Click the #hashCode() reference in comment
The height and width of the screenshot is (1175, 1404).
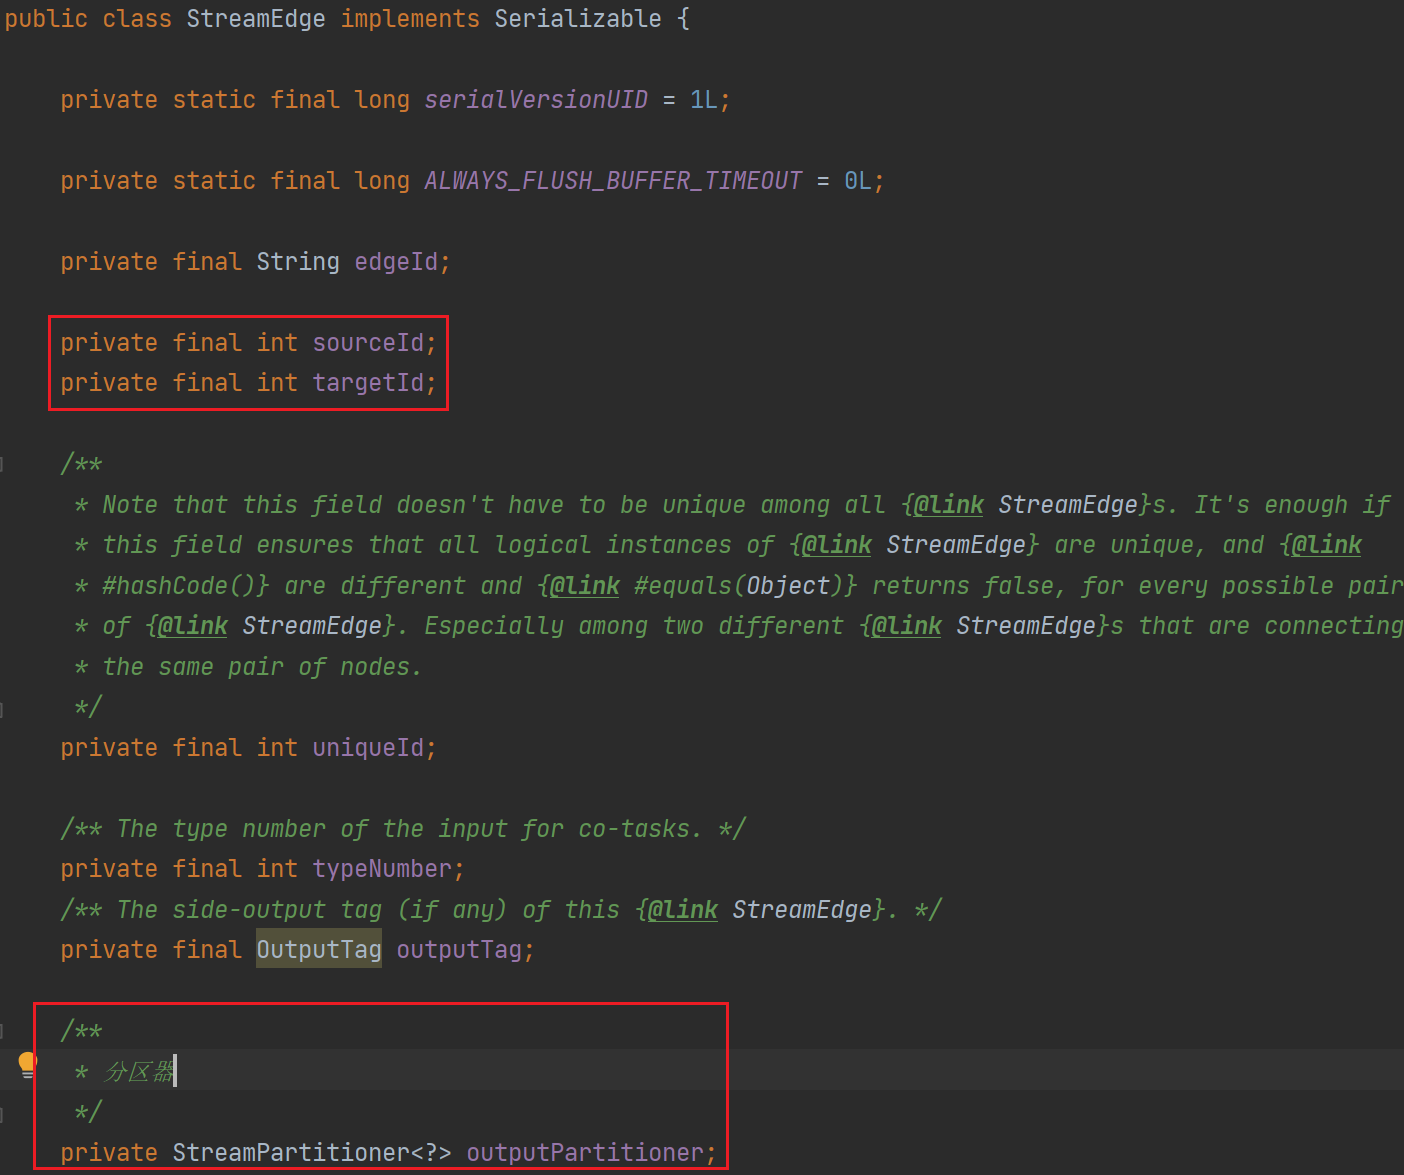point(179,586)
